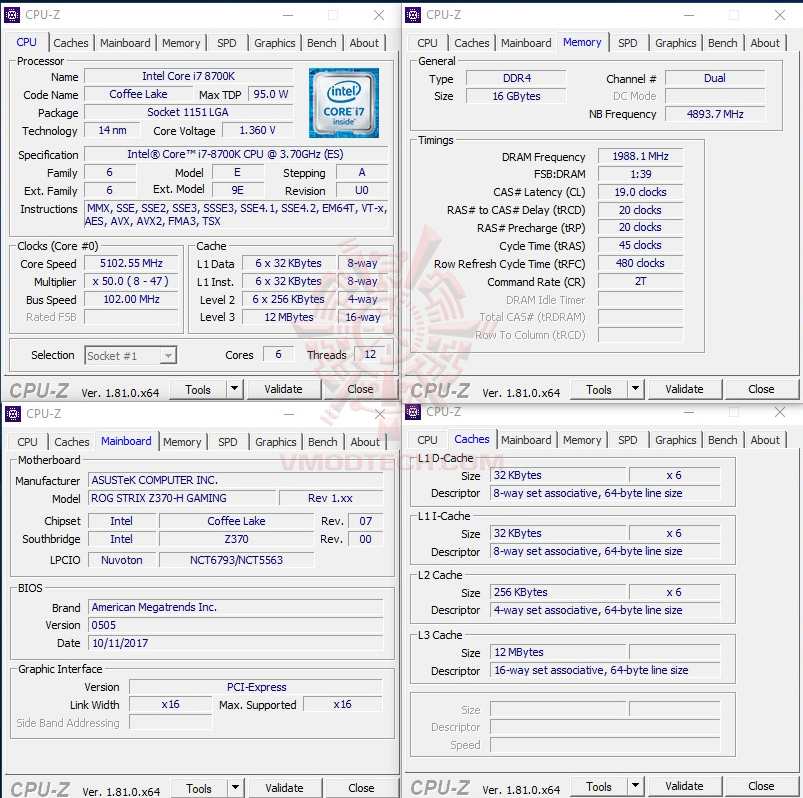Screen dimensions: 803x798
Task: Click the Validate button in the top-left window
Action: point(284,389)
